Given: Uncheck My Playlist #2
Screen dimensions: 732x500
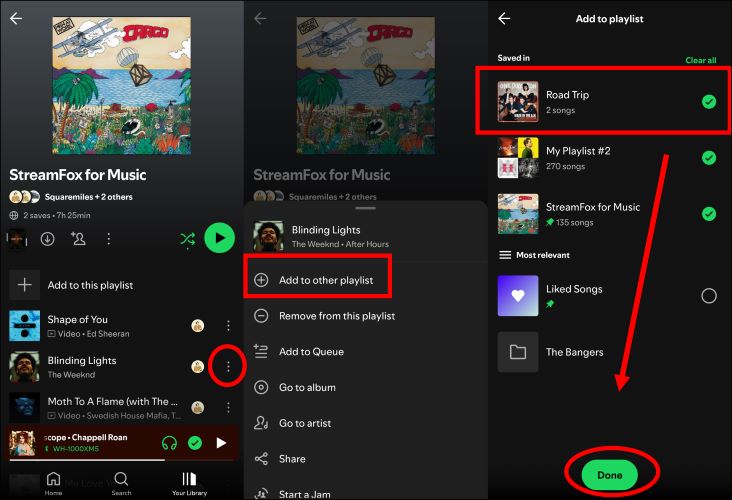Looking at the screenshot, I should click(x=709, y=158).
